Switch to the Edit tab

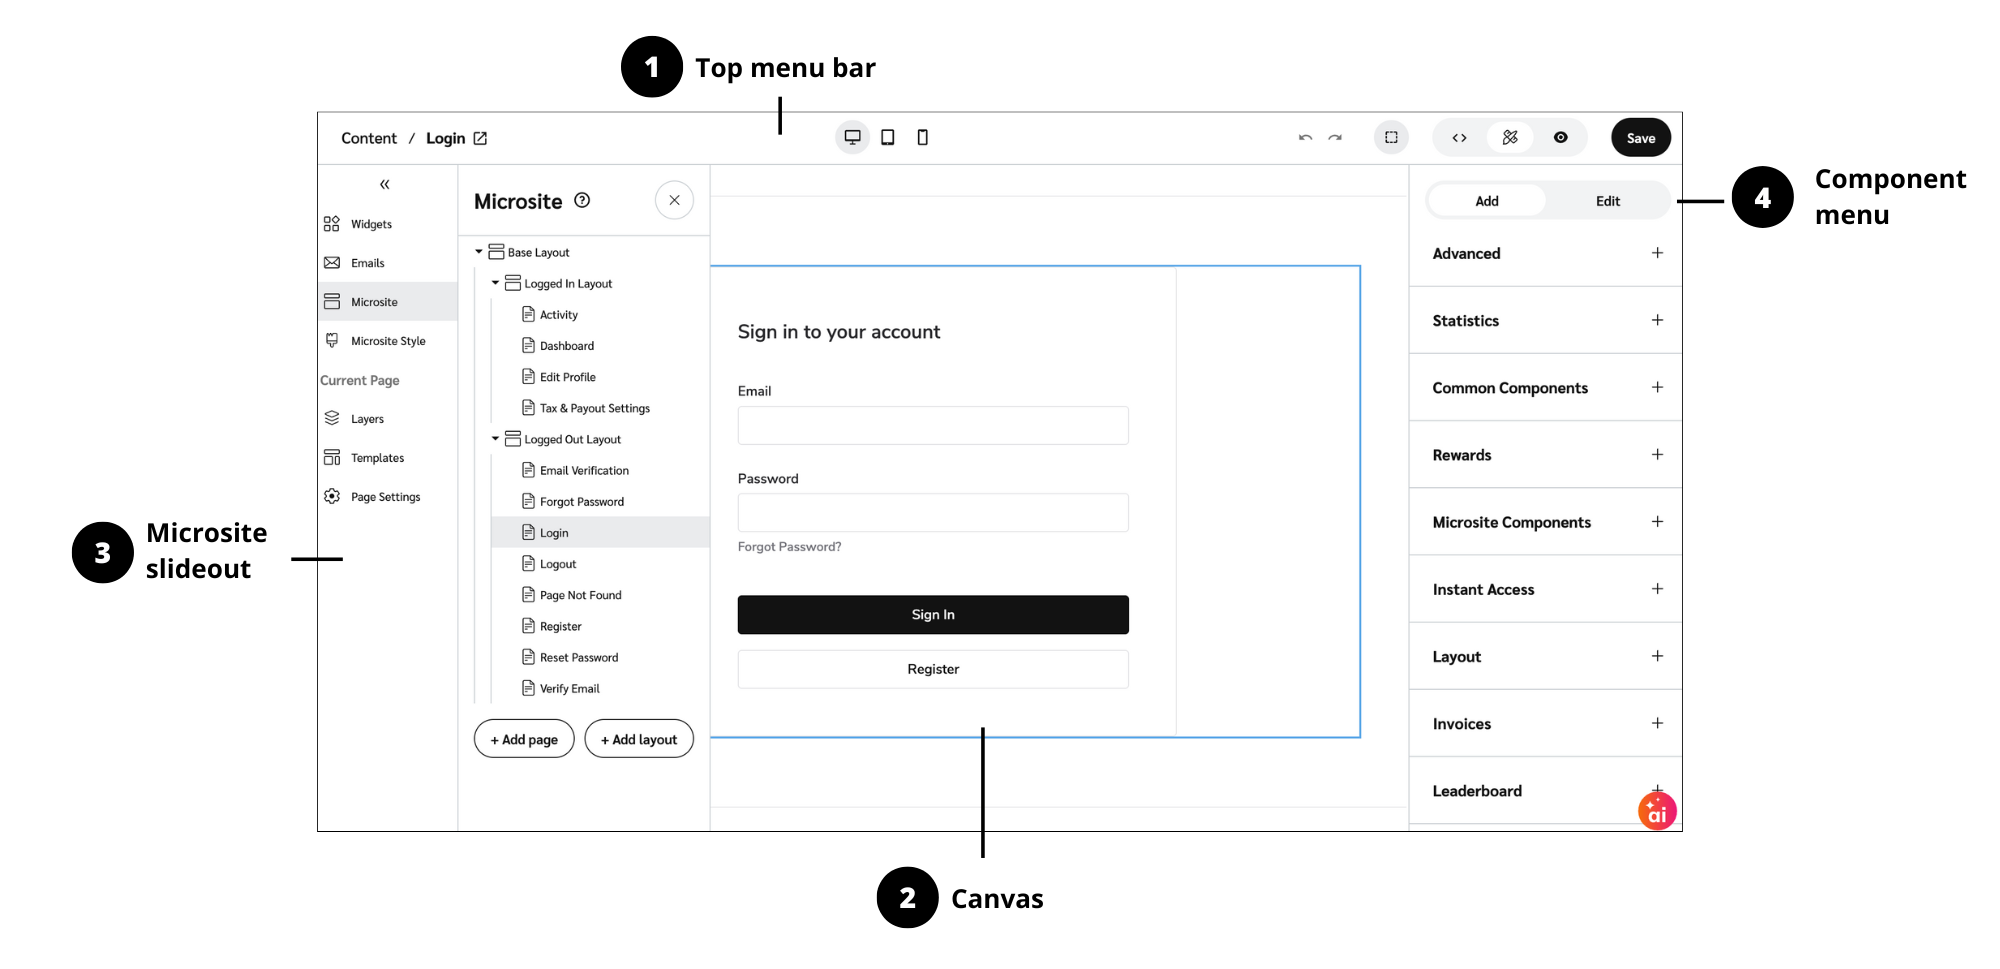[x=1607, y=201]
